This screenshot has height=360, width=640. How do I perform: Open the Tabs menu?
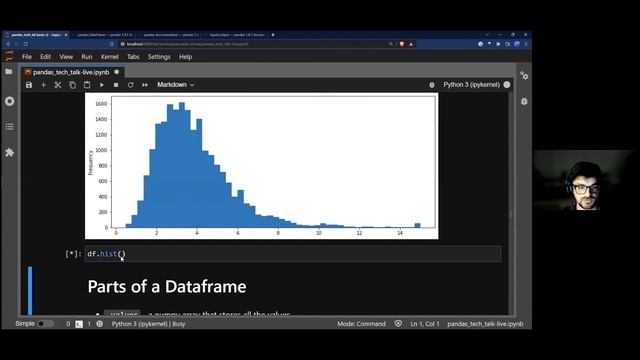coord(133,57)
